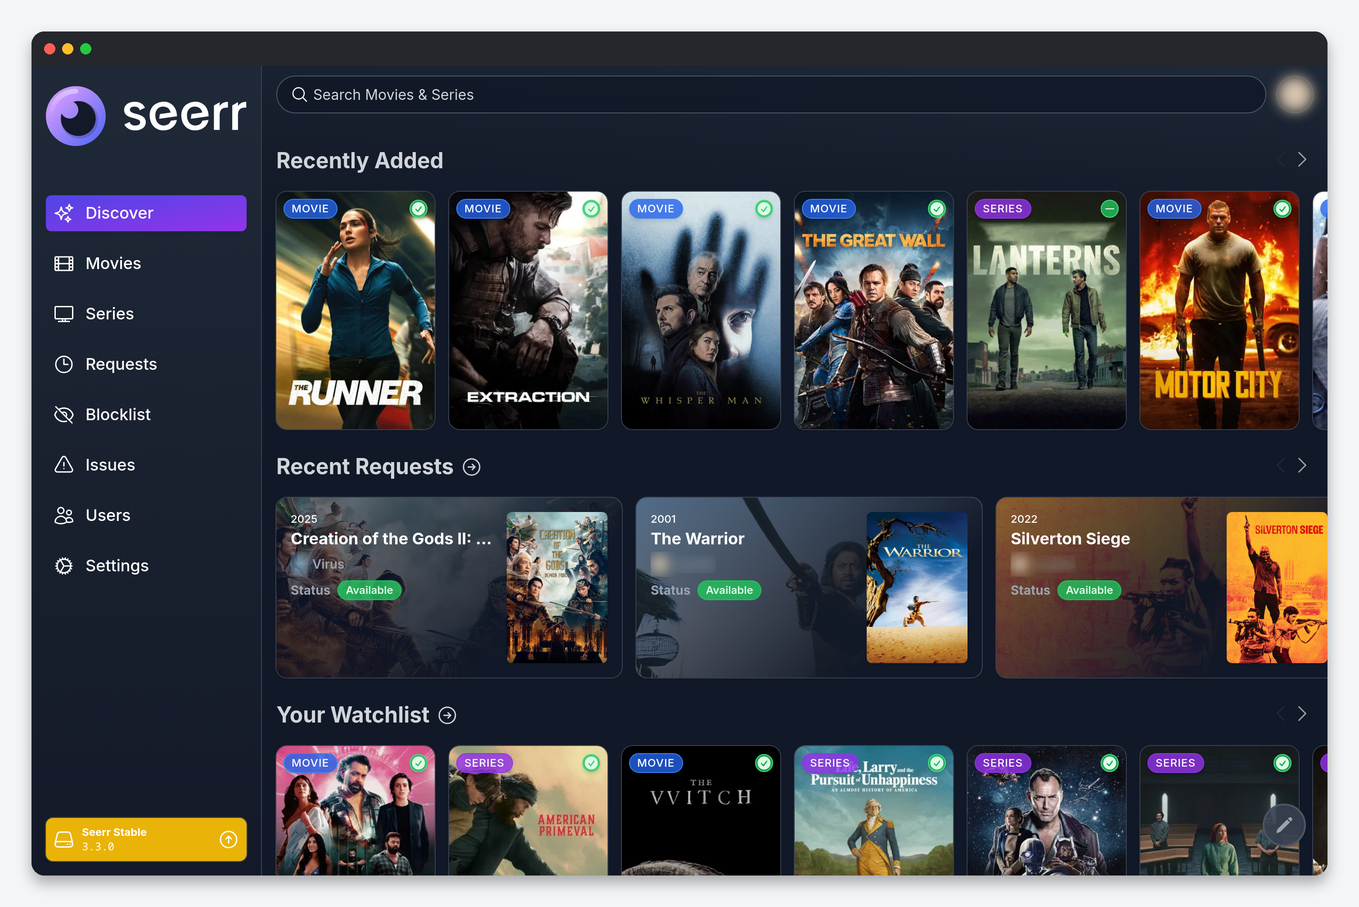Open Silverton Siege request title

click(1070, 539)
